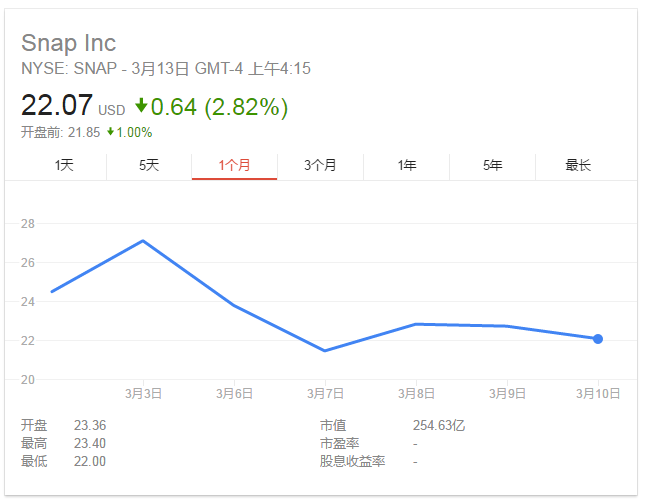Click the 3月3日 x-axis date label
This screenshot has height=499, width=651.
[x=143, y=394]
